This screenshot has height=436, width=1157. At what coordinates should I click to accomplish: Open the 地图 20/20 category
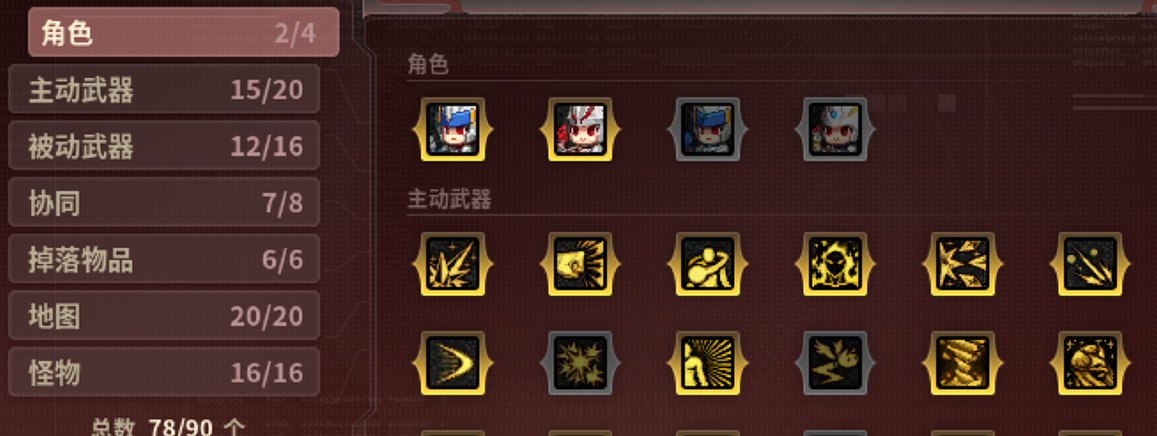coord(164,316)
